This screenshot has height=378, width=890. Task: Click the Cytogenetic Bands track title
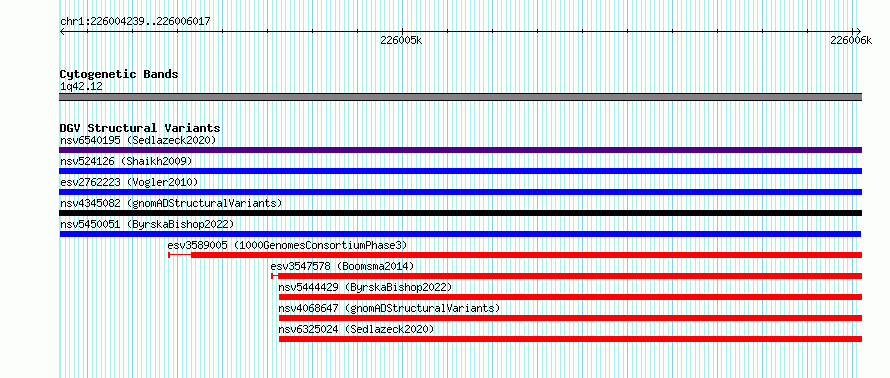(119, 74)
